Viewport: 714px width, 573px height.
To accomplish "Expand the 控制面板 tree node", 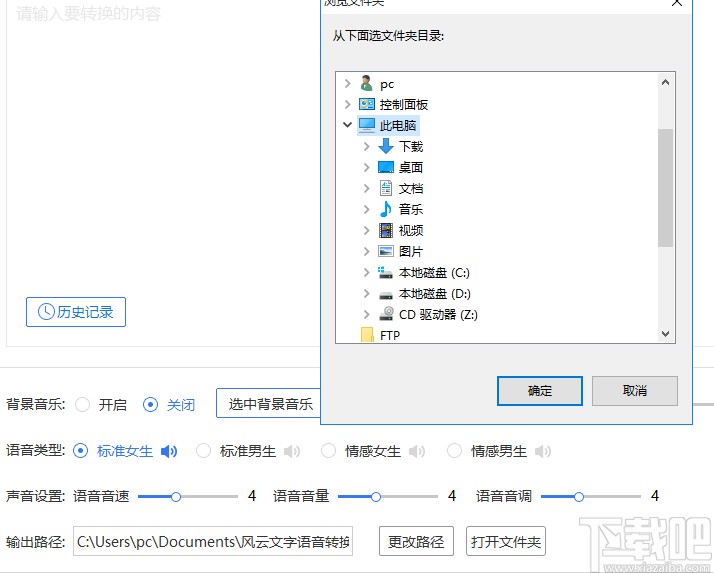I will pos(347,104).
